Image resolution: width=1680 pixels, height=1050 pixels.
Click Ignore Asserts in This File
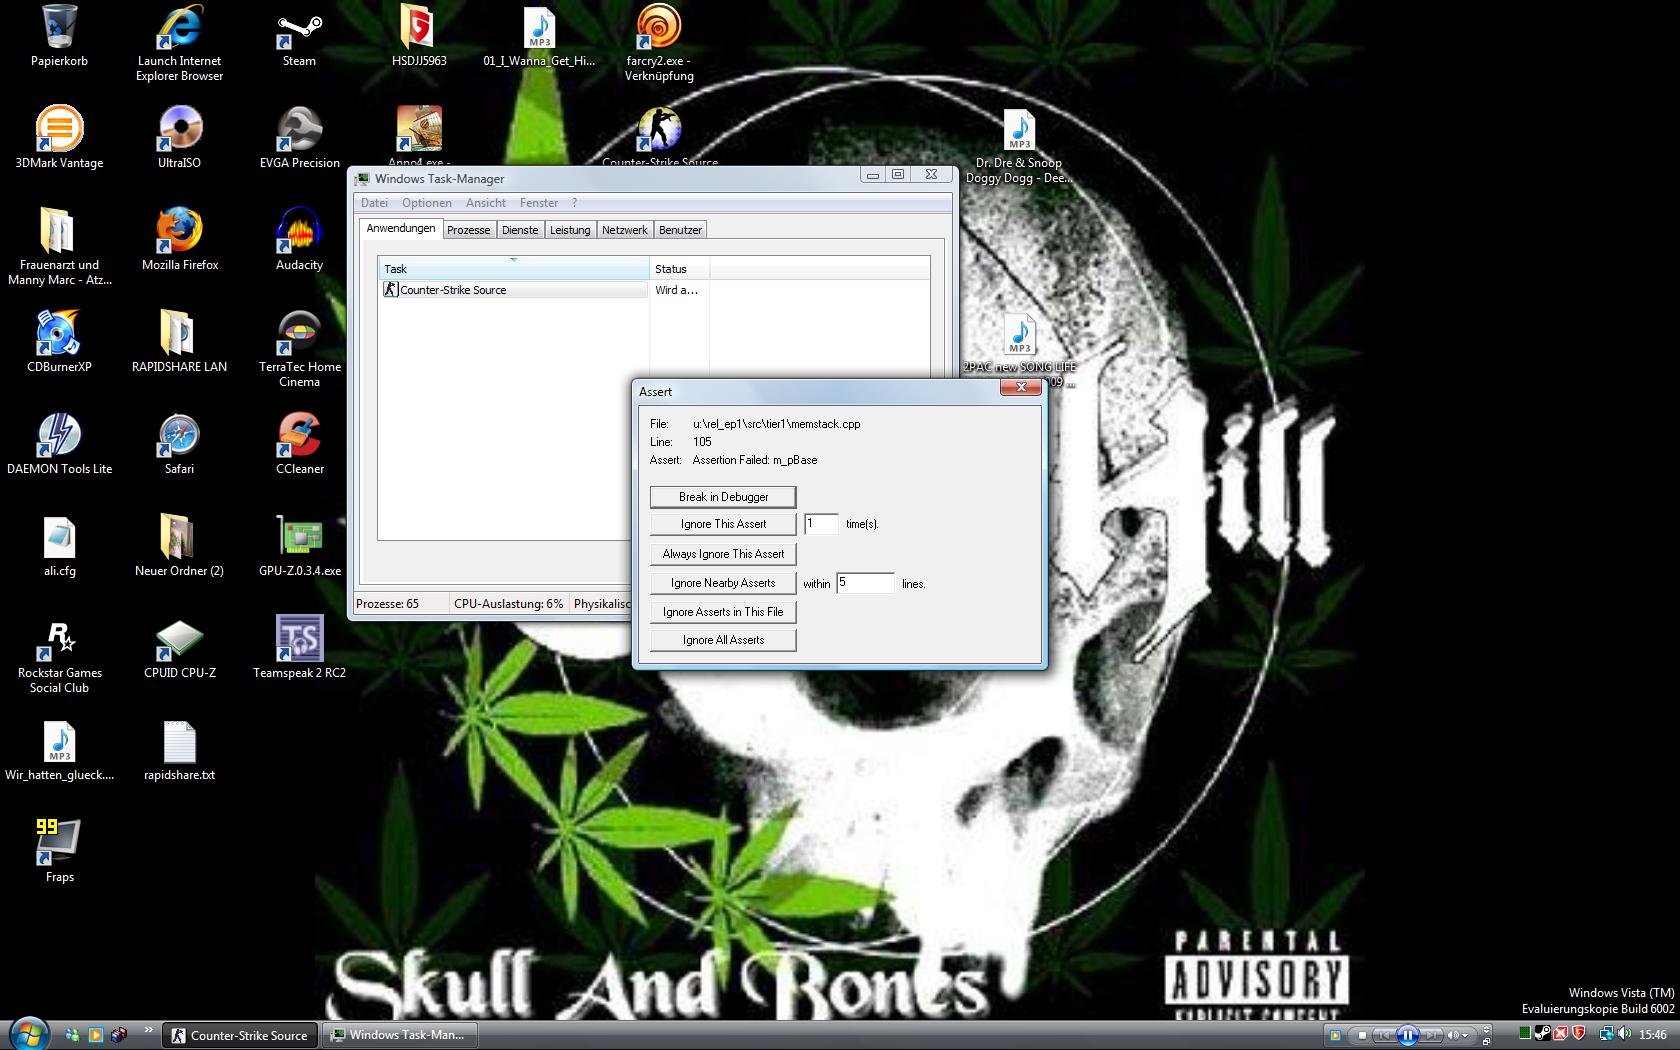[x=723, y=612]
